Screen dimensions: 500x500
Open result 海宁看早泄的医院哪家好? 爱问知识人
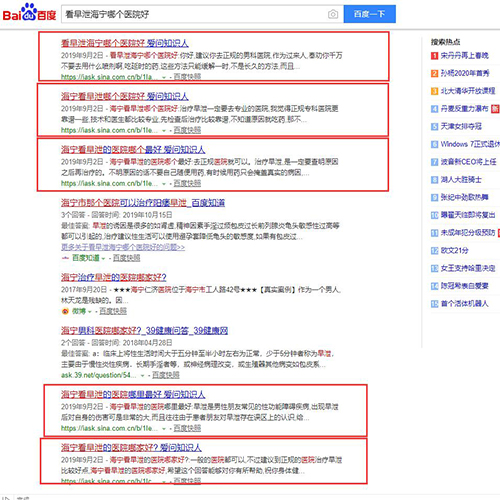(131, 448)
